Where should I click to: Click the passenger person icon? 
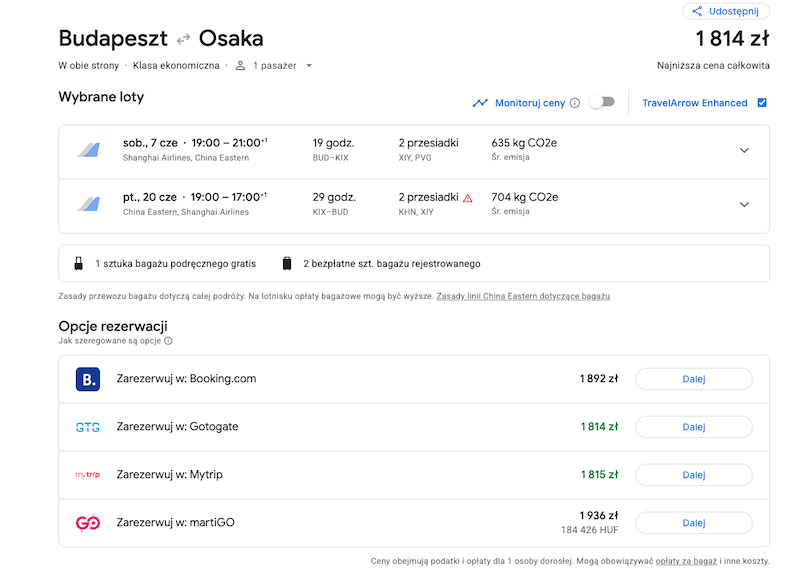[240, 65]
